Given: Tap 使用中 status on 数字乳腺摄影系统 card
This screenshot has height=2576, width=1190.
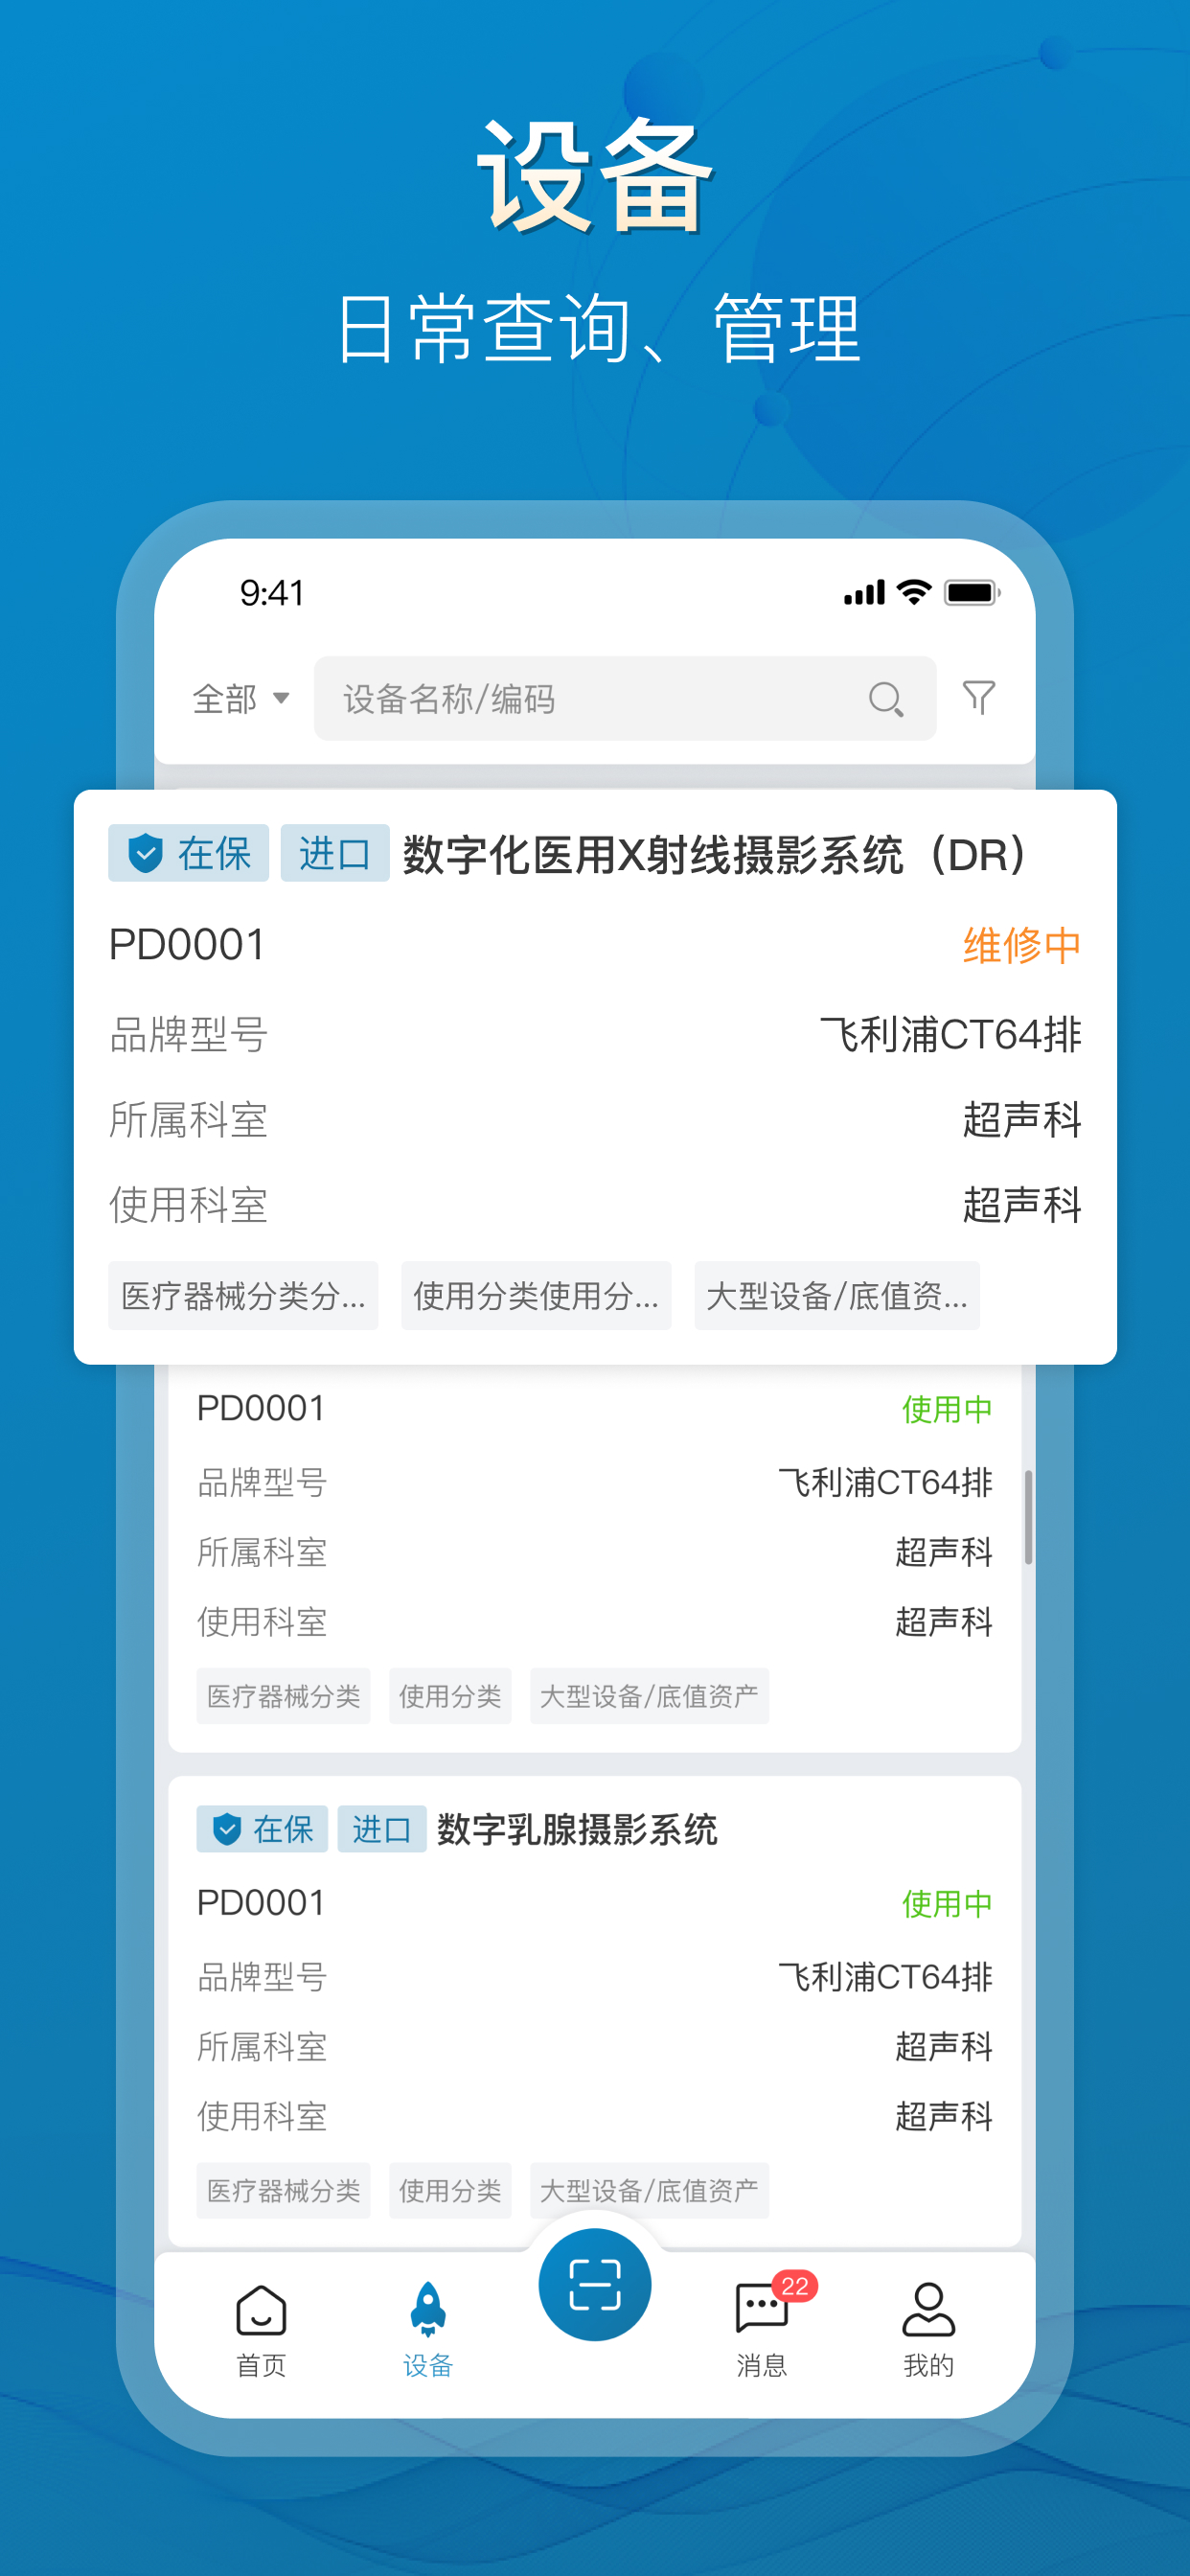Looking at the screenshot, I should pos(947,1903).
